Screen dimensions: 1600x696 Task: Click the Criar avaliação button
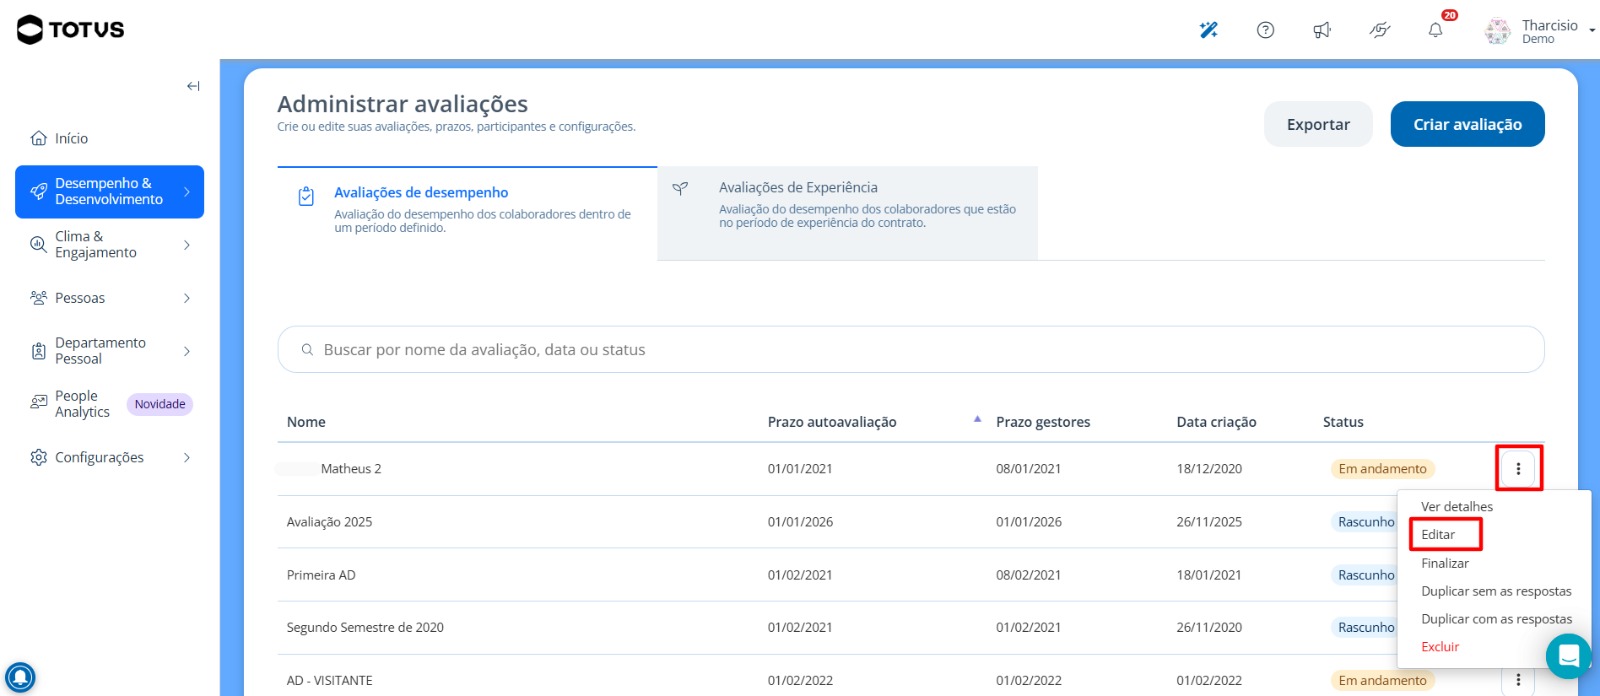point(1467,124)
